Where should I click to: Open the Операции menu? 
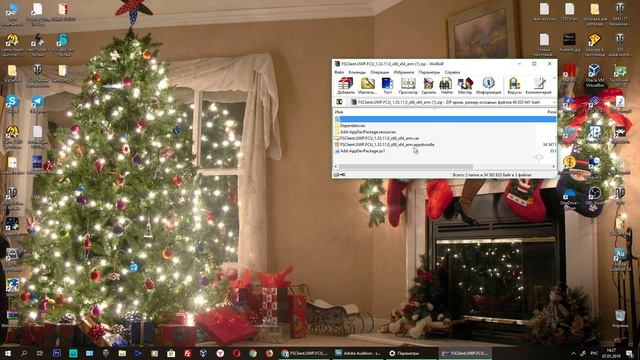(380, 72)
